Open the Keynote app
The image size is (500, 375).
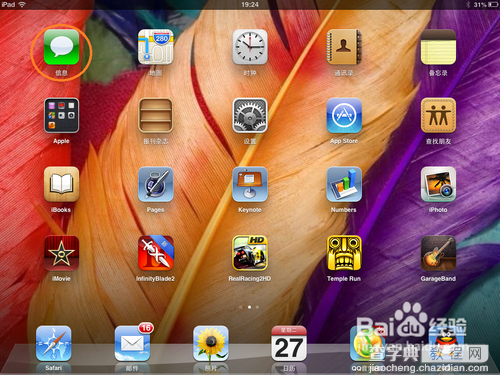[x=250, y=184]
